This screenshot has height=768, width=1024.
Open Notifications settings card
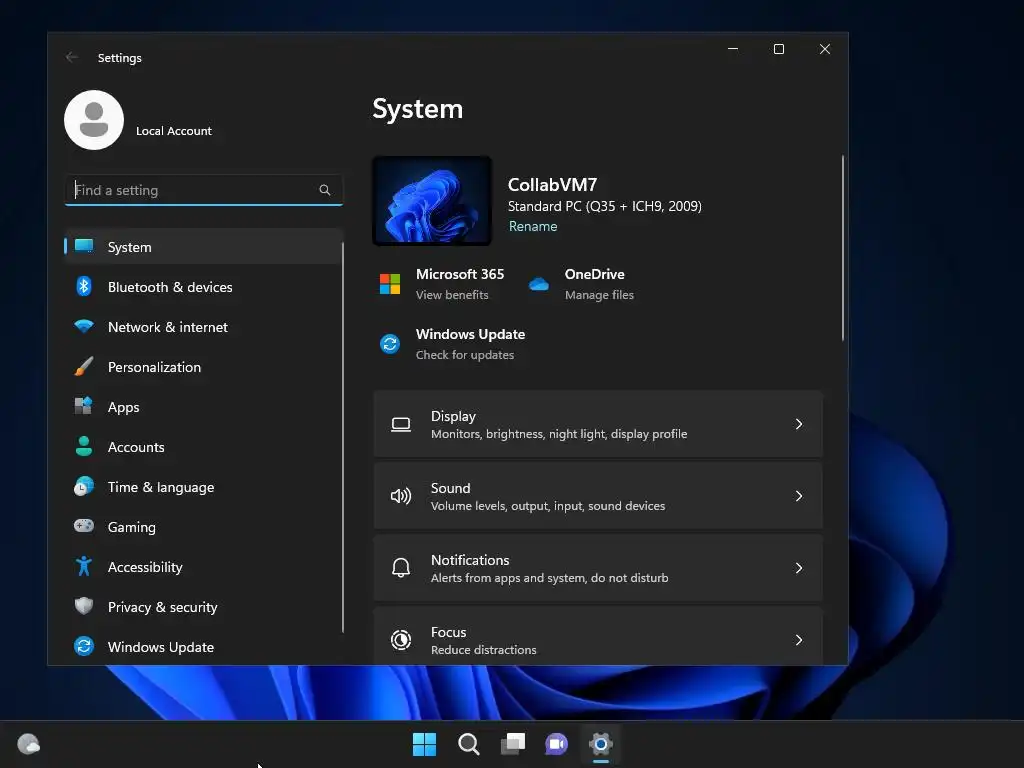(x=598, y=568)
